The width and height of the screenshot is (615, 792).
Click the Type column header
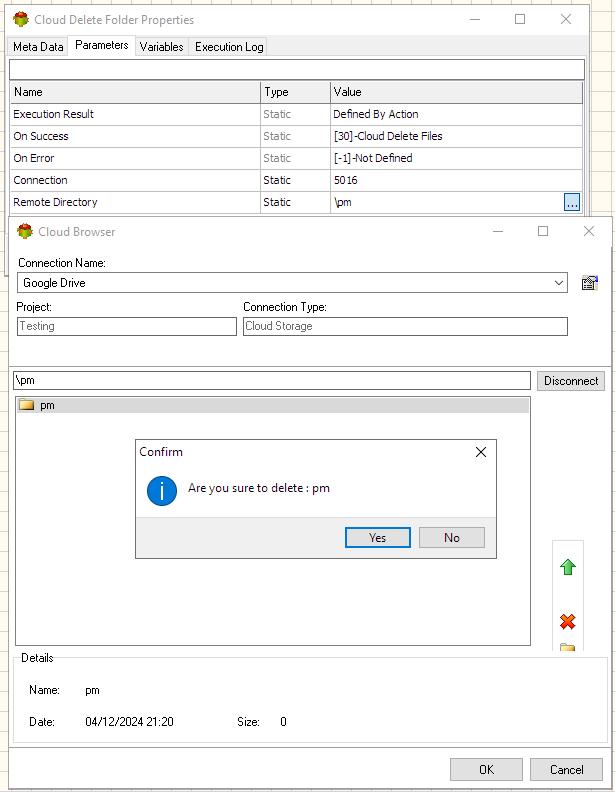pos(295,92)
